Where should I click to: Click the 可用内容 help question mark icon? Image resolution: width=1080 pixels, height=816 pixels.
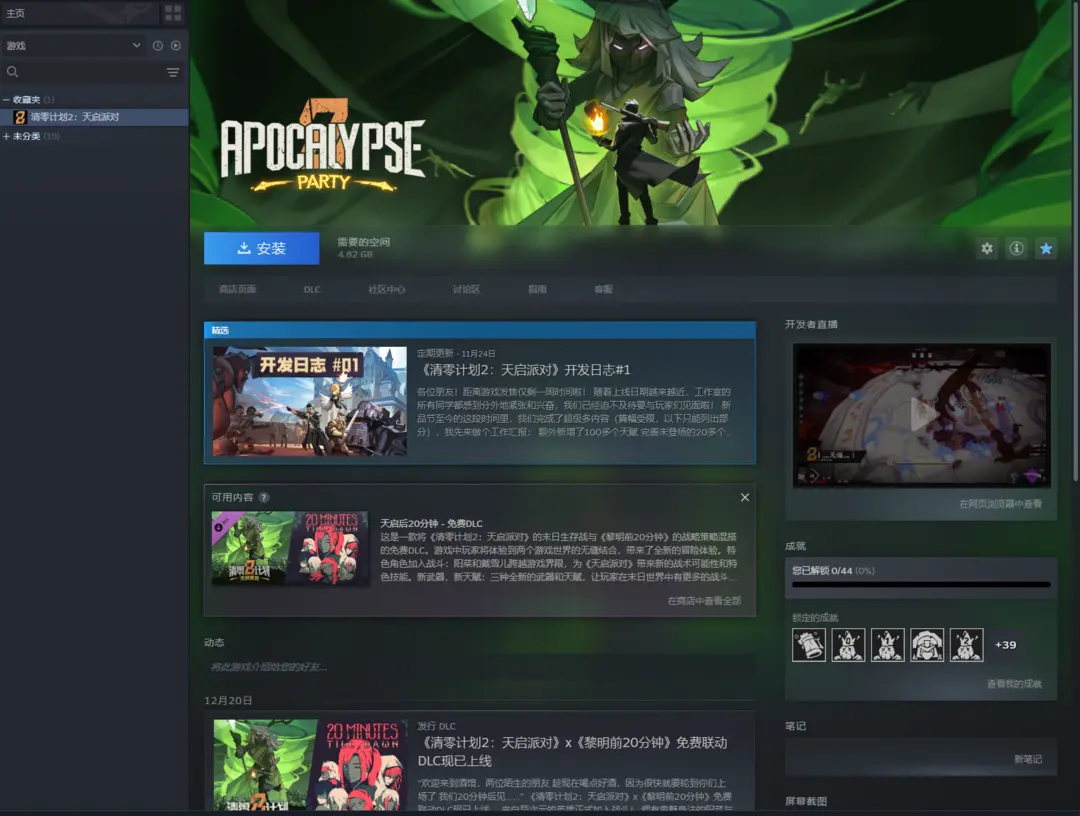[x=264, y=497]
